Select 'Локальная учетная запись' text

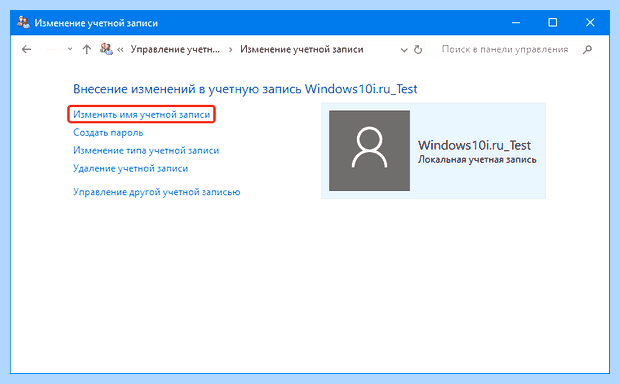tap(477, 160)
